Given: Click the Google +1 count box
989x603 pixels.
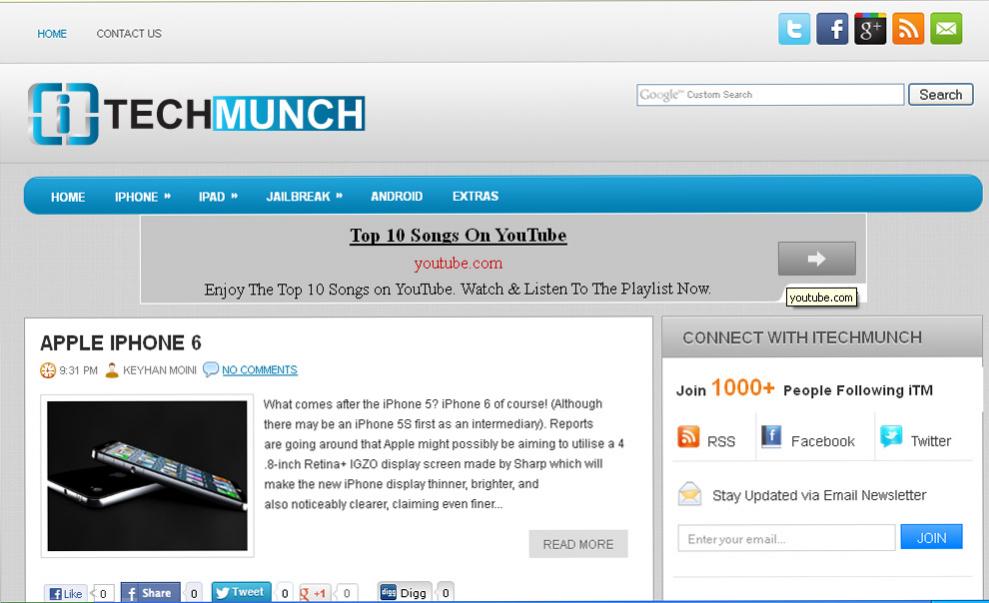Looking at the screenshot, I should (346, 594).
